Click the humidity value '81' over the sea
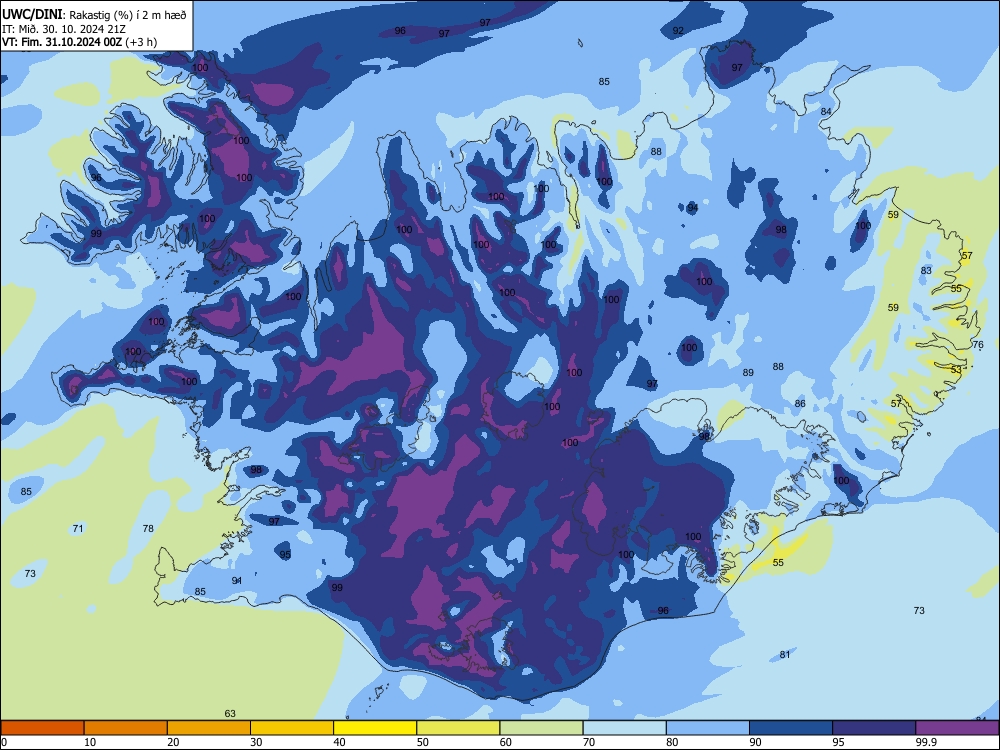 pyautogui.click(x=785, y=655)
